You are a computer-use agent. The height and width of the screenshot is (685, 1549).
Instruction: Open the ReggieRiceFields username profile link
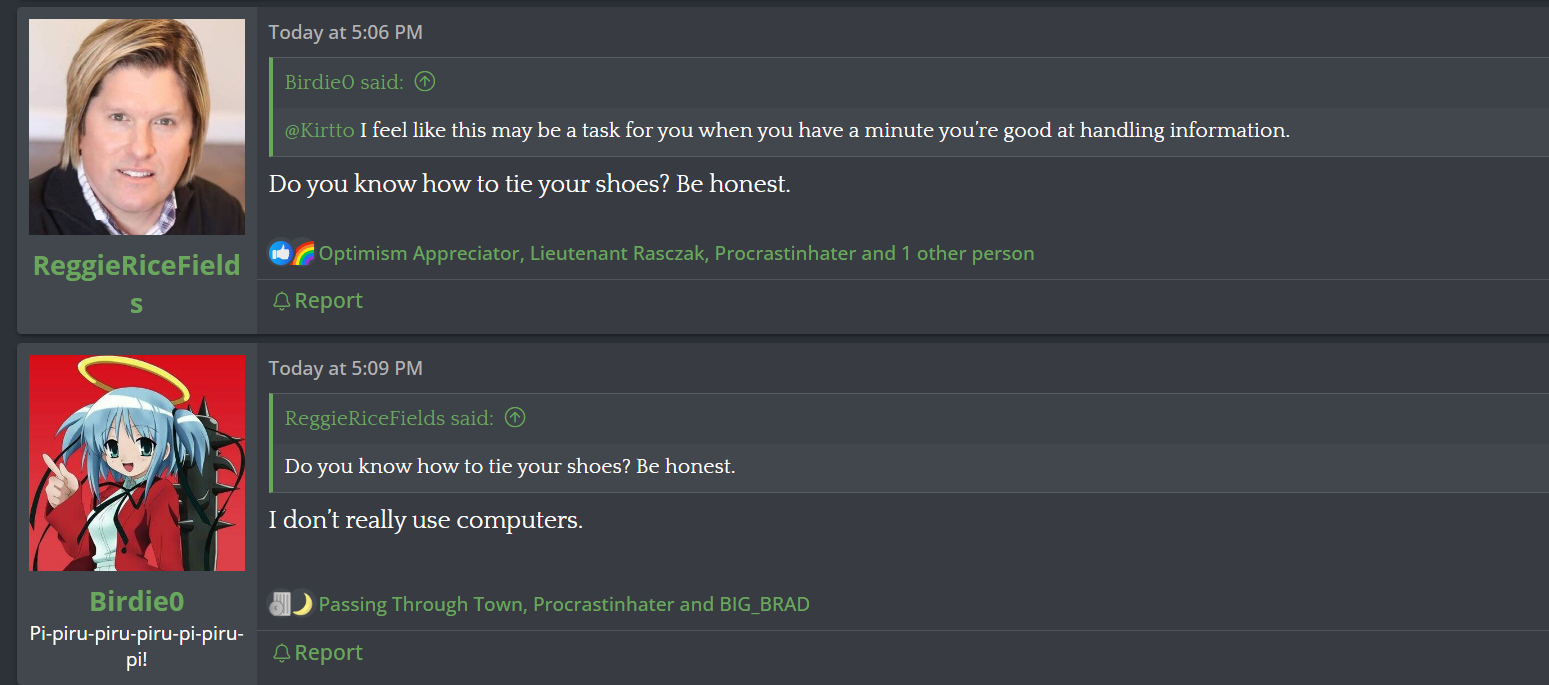[137, 284]
